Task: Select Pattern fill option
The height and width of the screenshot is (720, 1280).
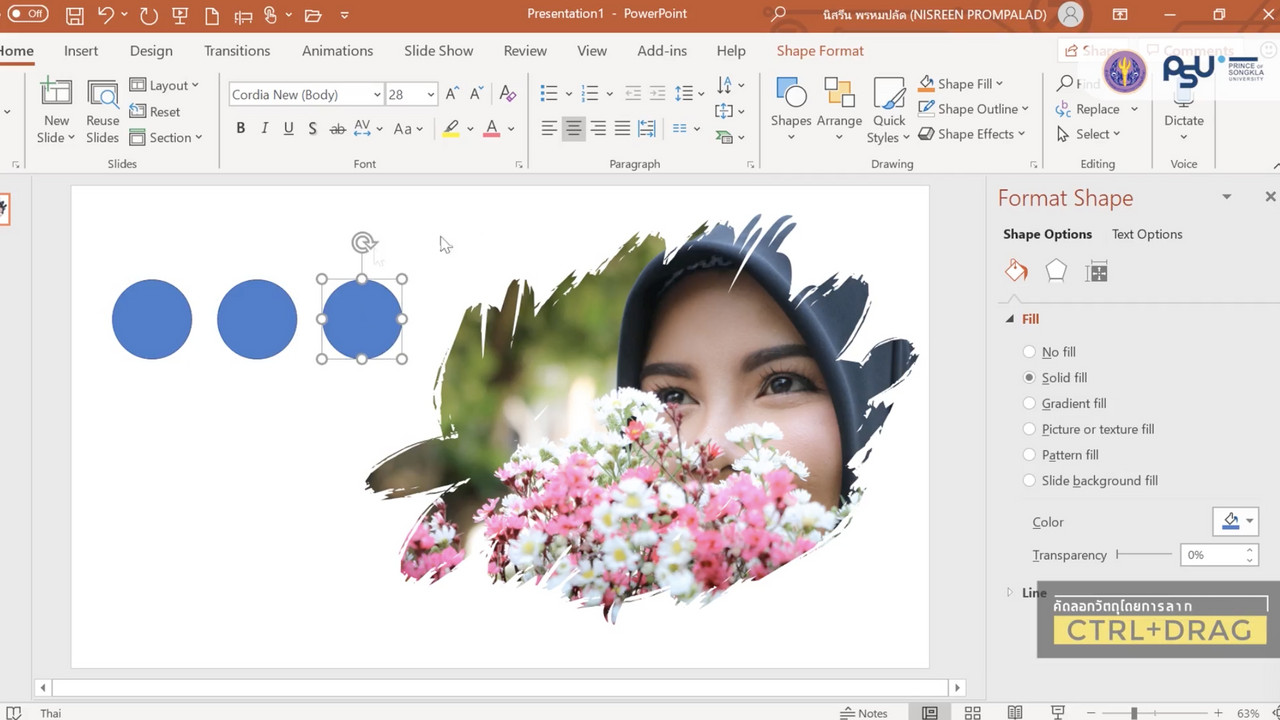Action: point(1061,455)
